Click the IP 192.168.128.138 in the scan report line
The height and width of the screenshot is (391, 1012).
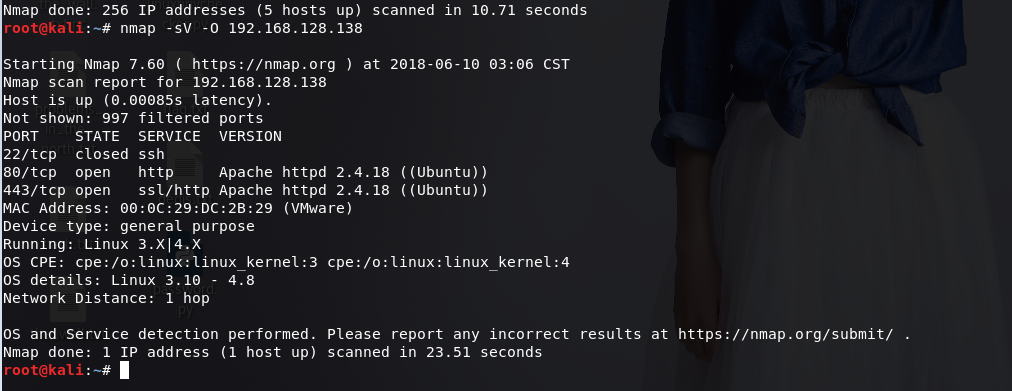(259, 83)
